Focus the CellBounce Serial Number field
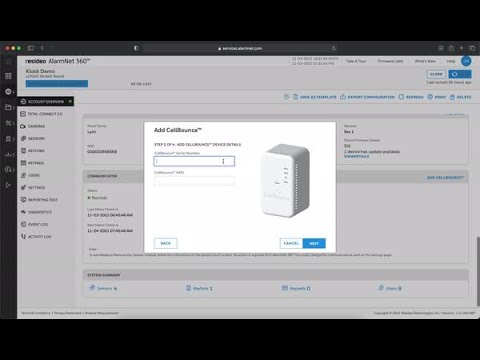The width and height of the screenshot is (480, 360). click(x=194, y=161)
